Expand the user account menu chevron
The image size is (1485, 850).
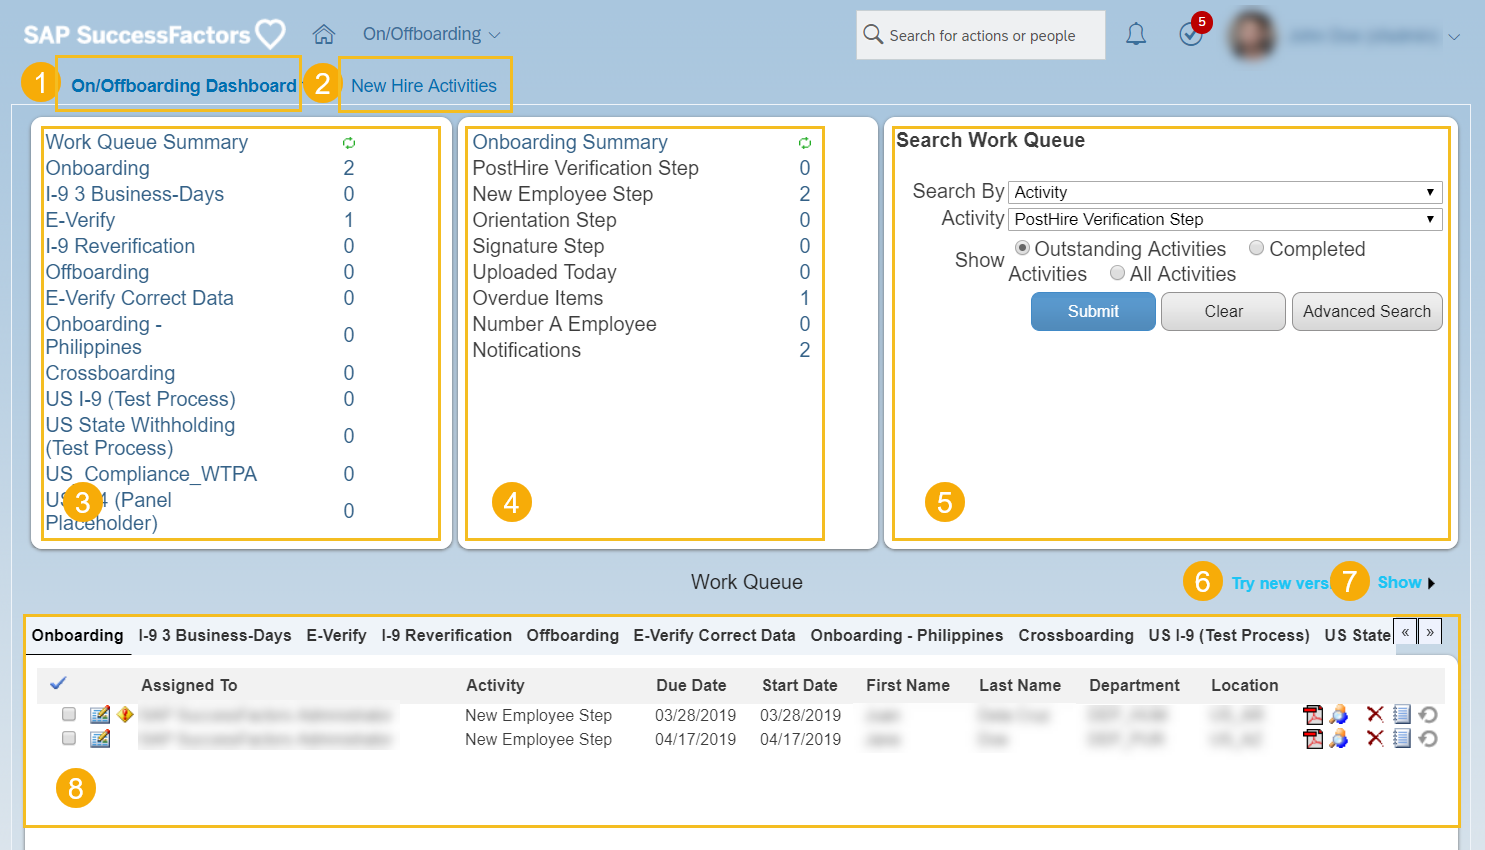pyautogui.click(x=1454, y=37)
